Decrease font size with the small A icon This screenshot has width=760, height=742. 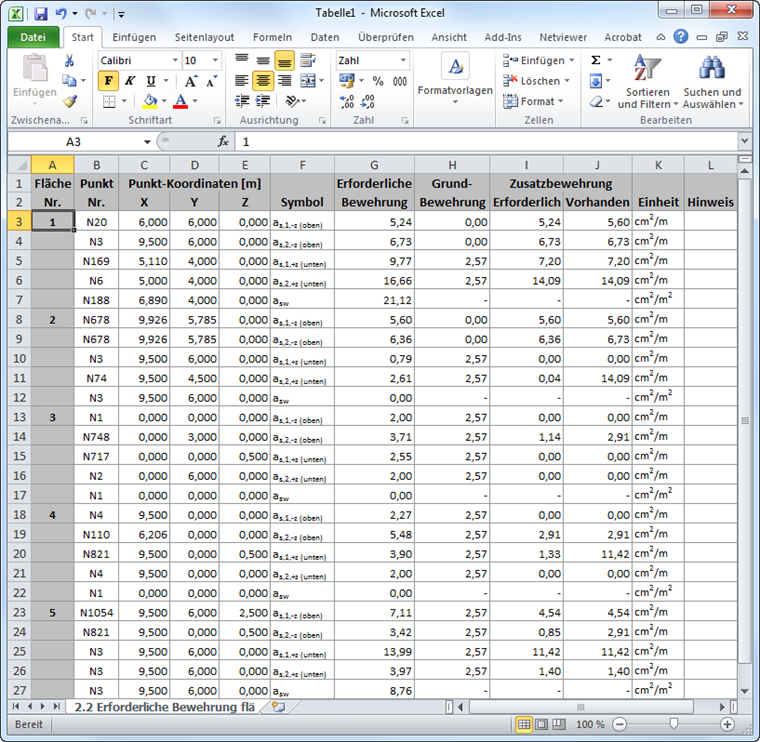click(211, 81)
